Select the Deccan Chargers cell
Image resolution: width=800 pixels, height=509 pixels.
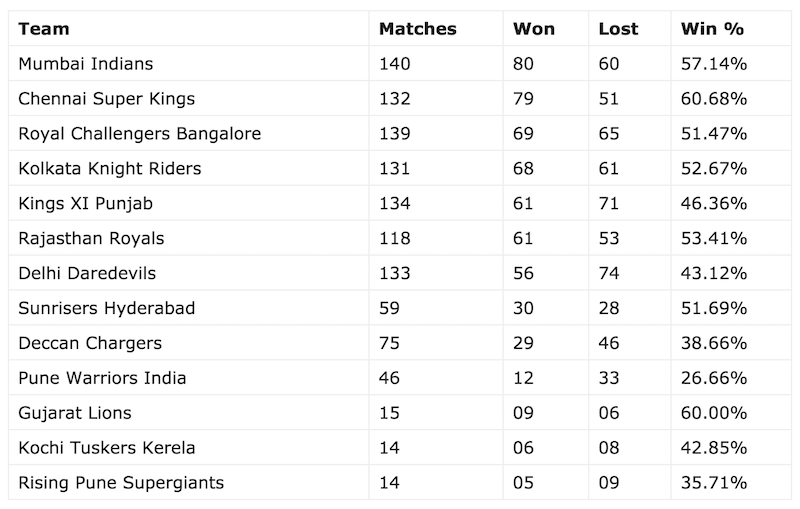pos(90,344)
